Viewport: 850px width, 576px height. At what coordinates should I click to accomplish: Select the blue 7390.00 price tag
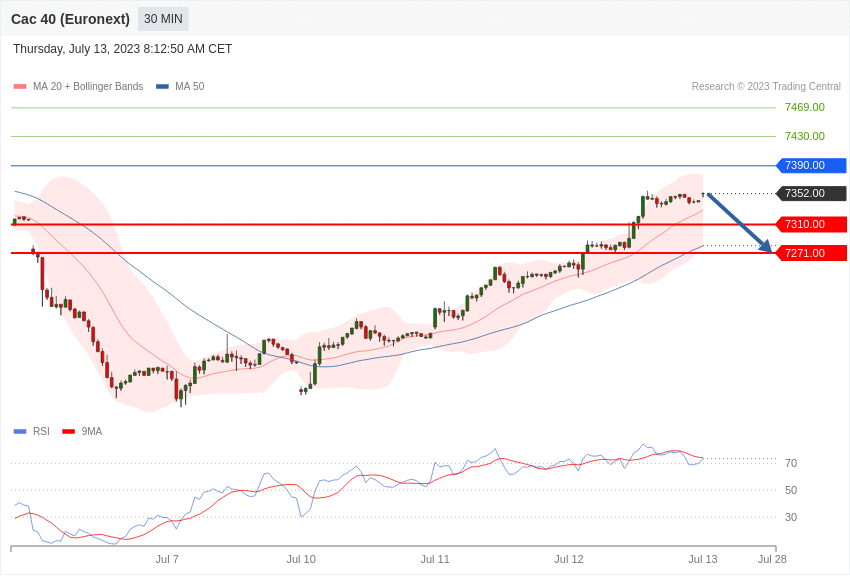(x=810, y=166)
